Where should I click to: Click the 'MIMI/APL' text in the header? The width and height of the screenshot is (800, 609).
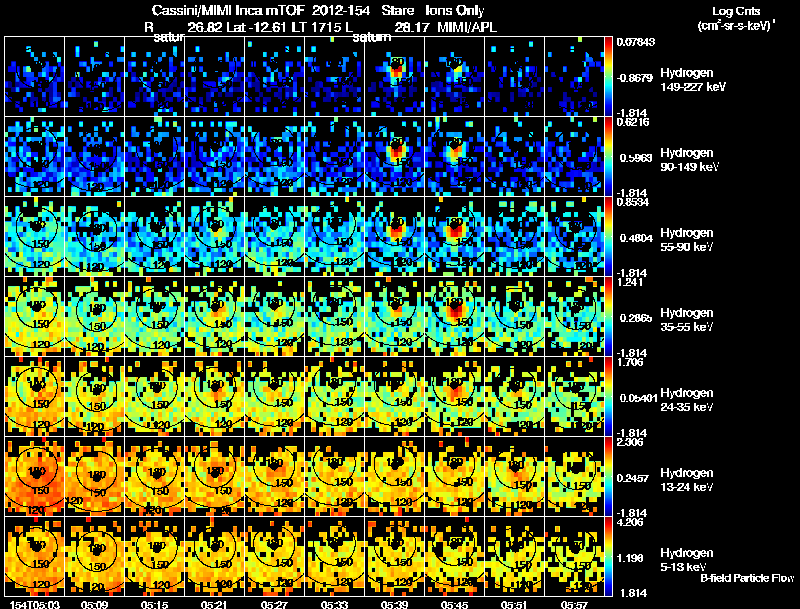click(467, 27)
